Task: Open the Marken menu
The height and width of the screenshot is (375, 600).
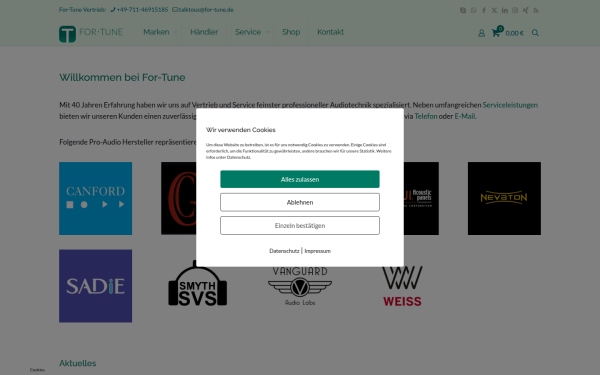Action: (156, 32)
